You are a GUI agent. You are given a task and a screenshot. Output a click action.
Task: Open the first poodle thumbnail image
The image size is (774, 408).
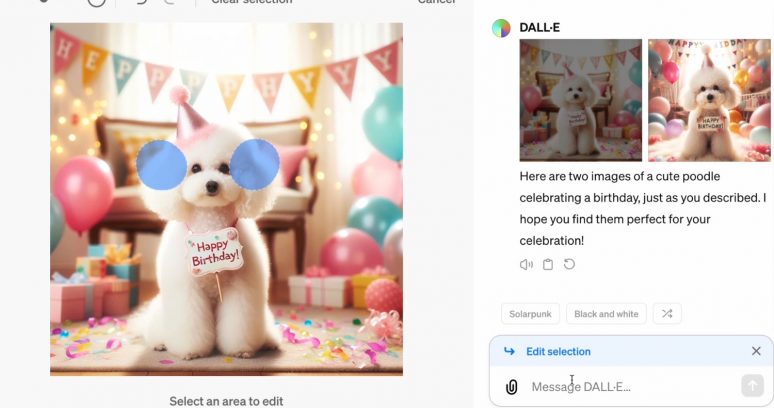tap(581, 100)
